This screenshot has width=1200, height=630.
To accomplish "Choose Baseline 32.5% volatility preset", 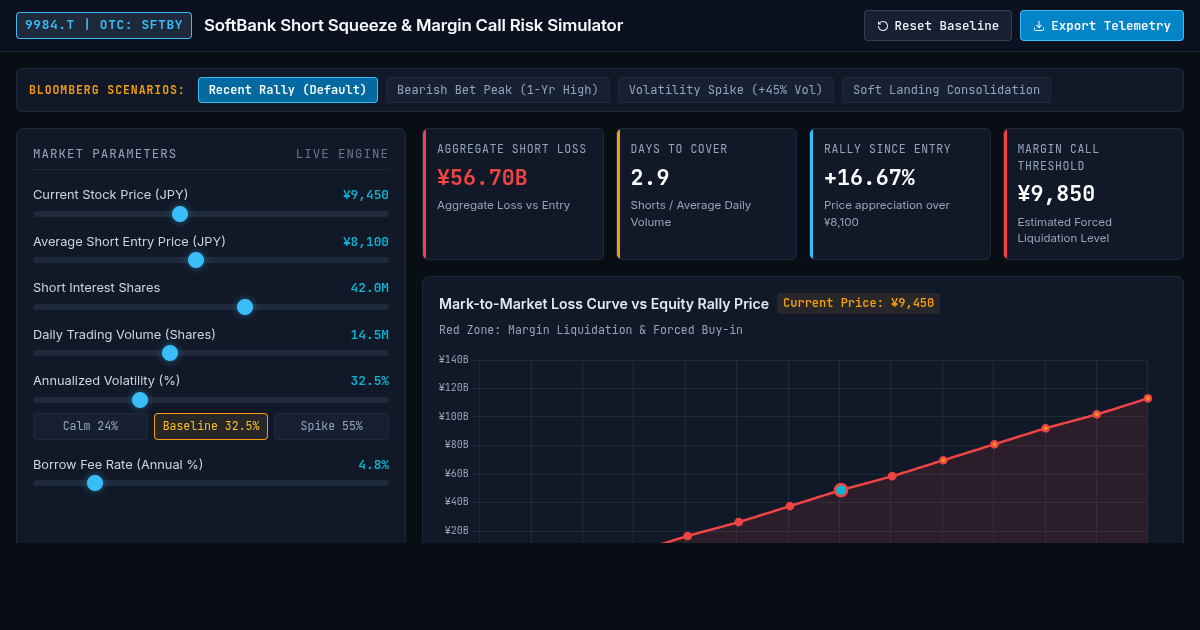I will [211, 426].
